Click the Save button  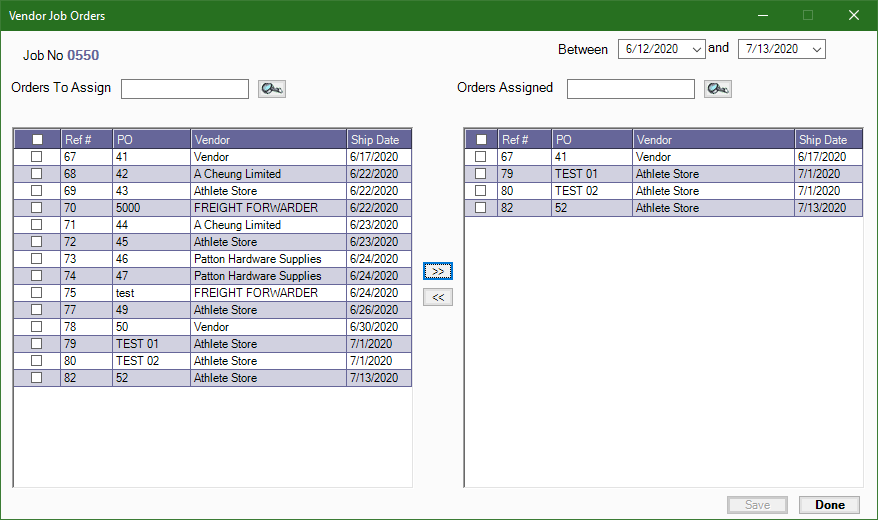[757, 505]
